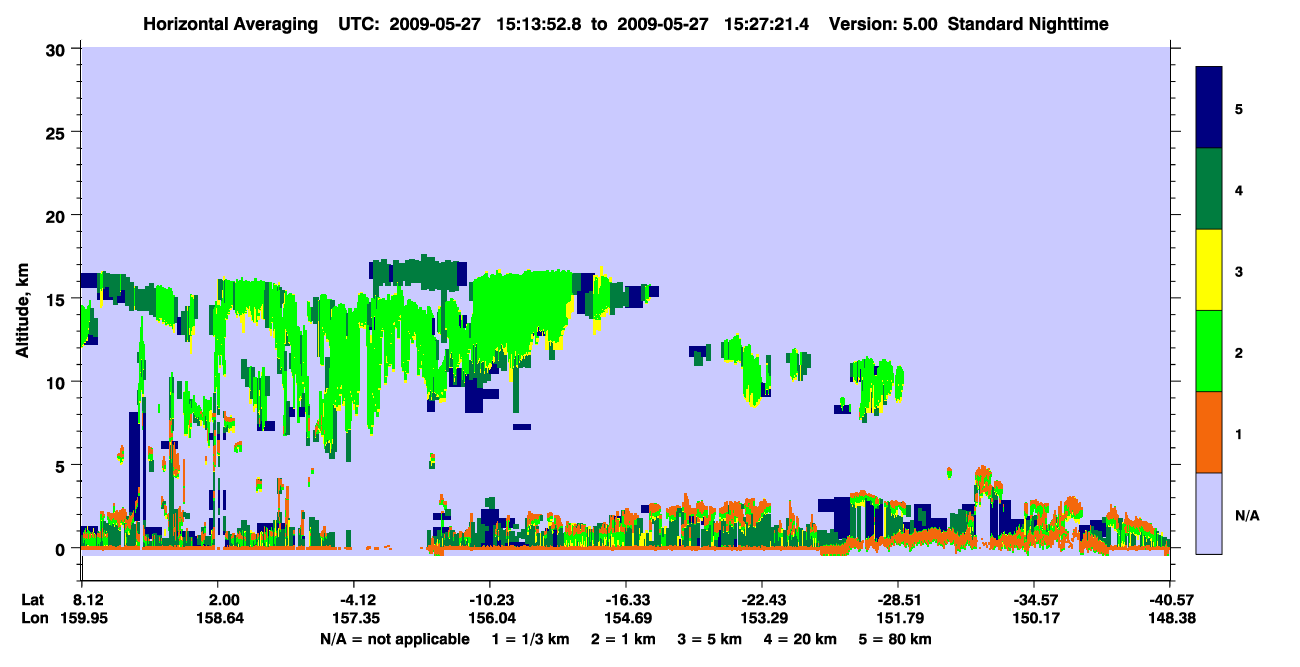
Task: Click latitude value -40.57
Action: point(1170,600)
